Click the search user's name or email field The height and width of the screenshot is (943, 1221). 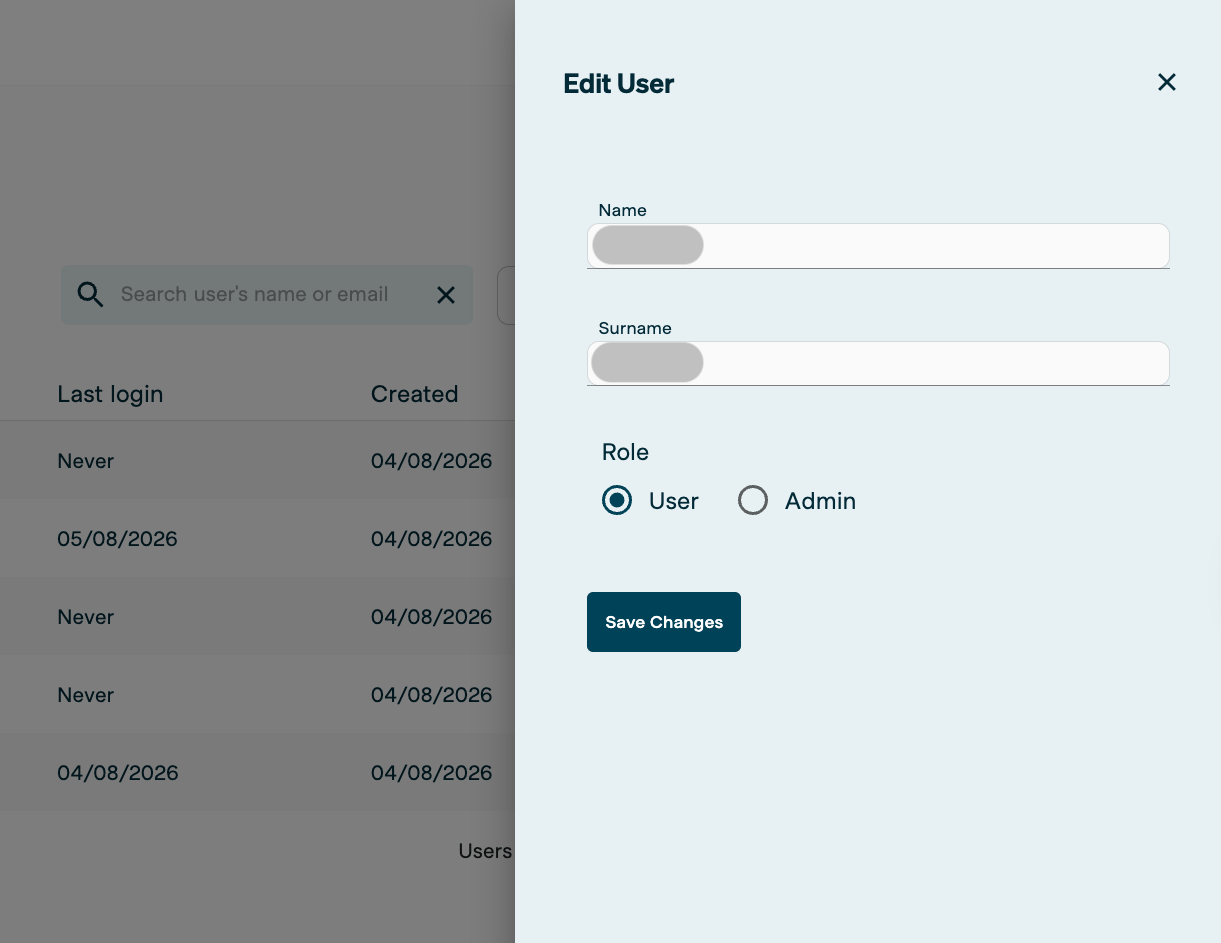click(x=266, y=295)
